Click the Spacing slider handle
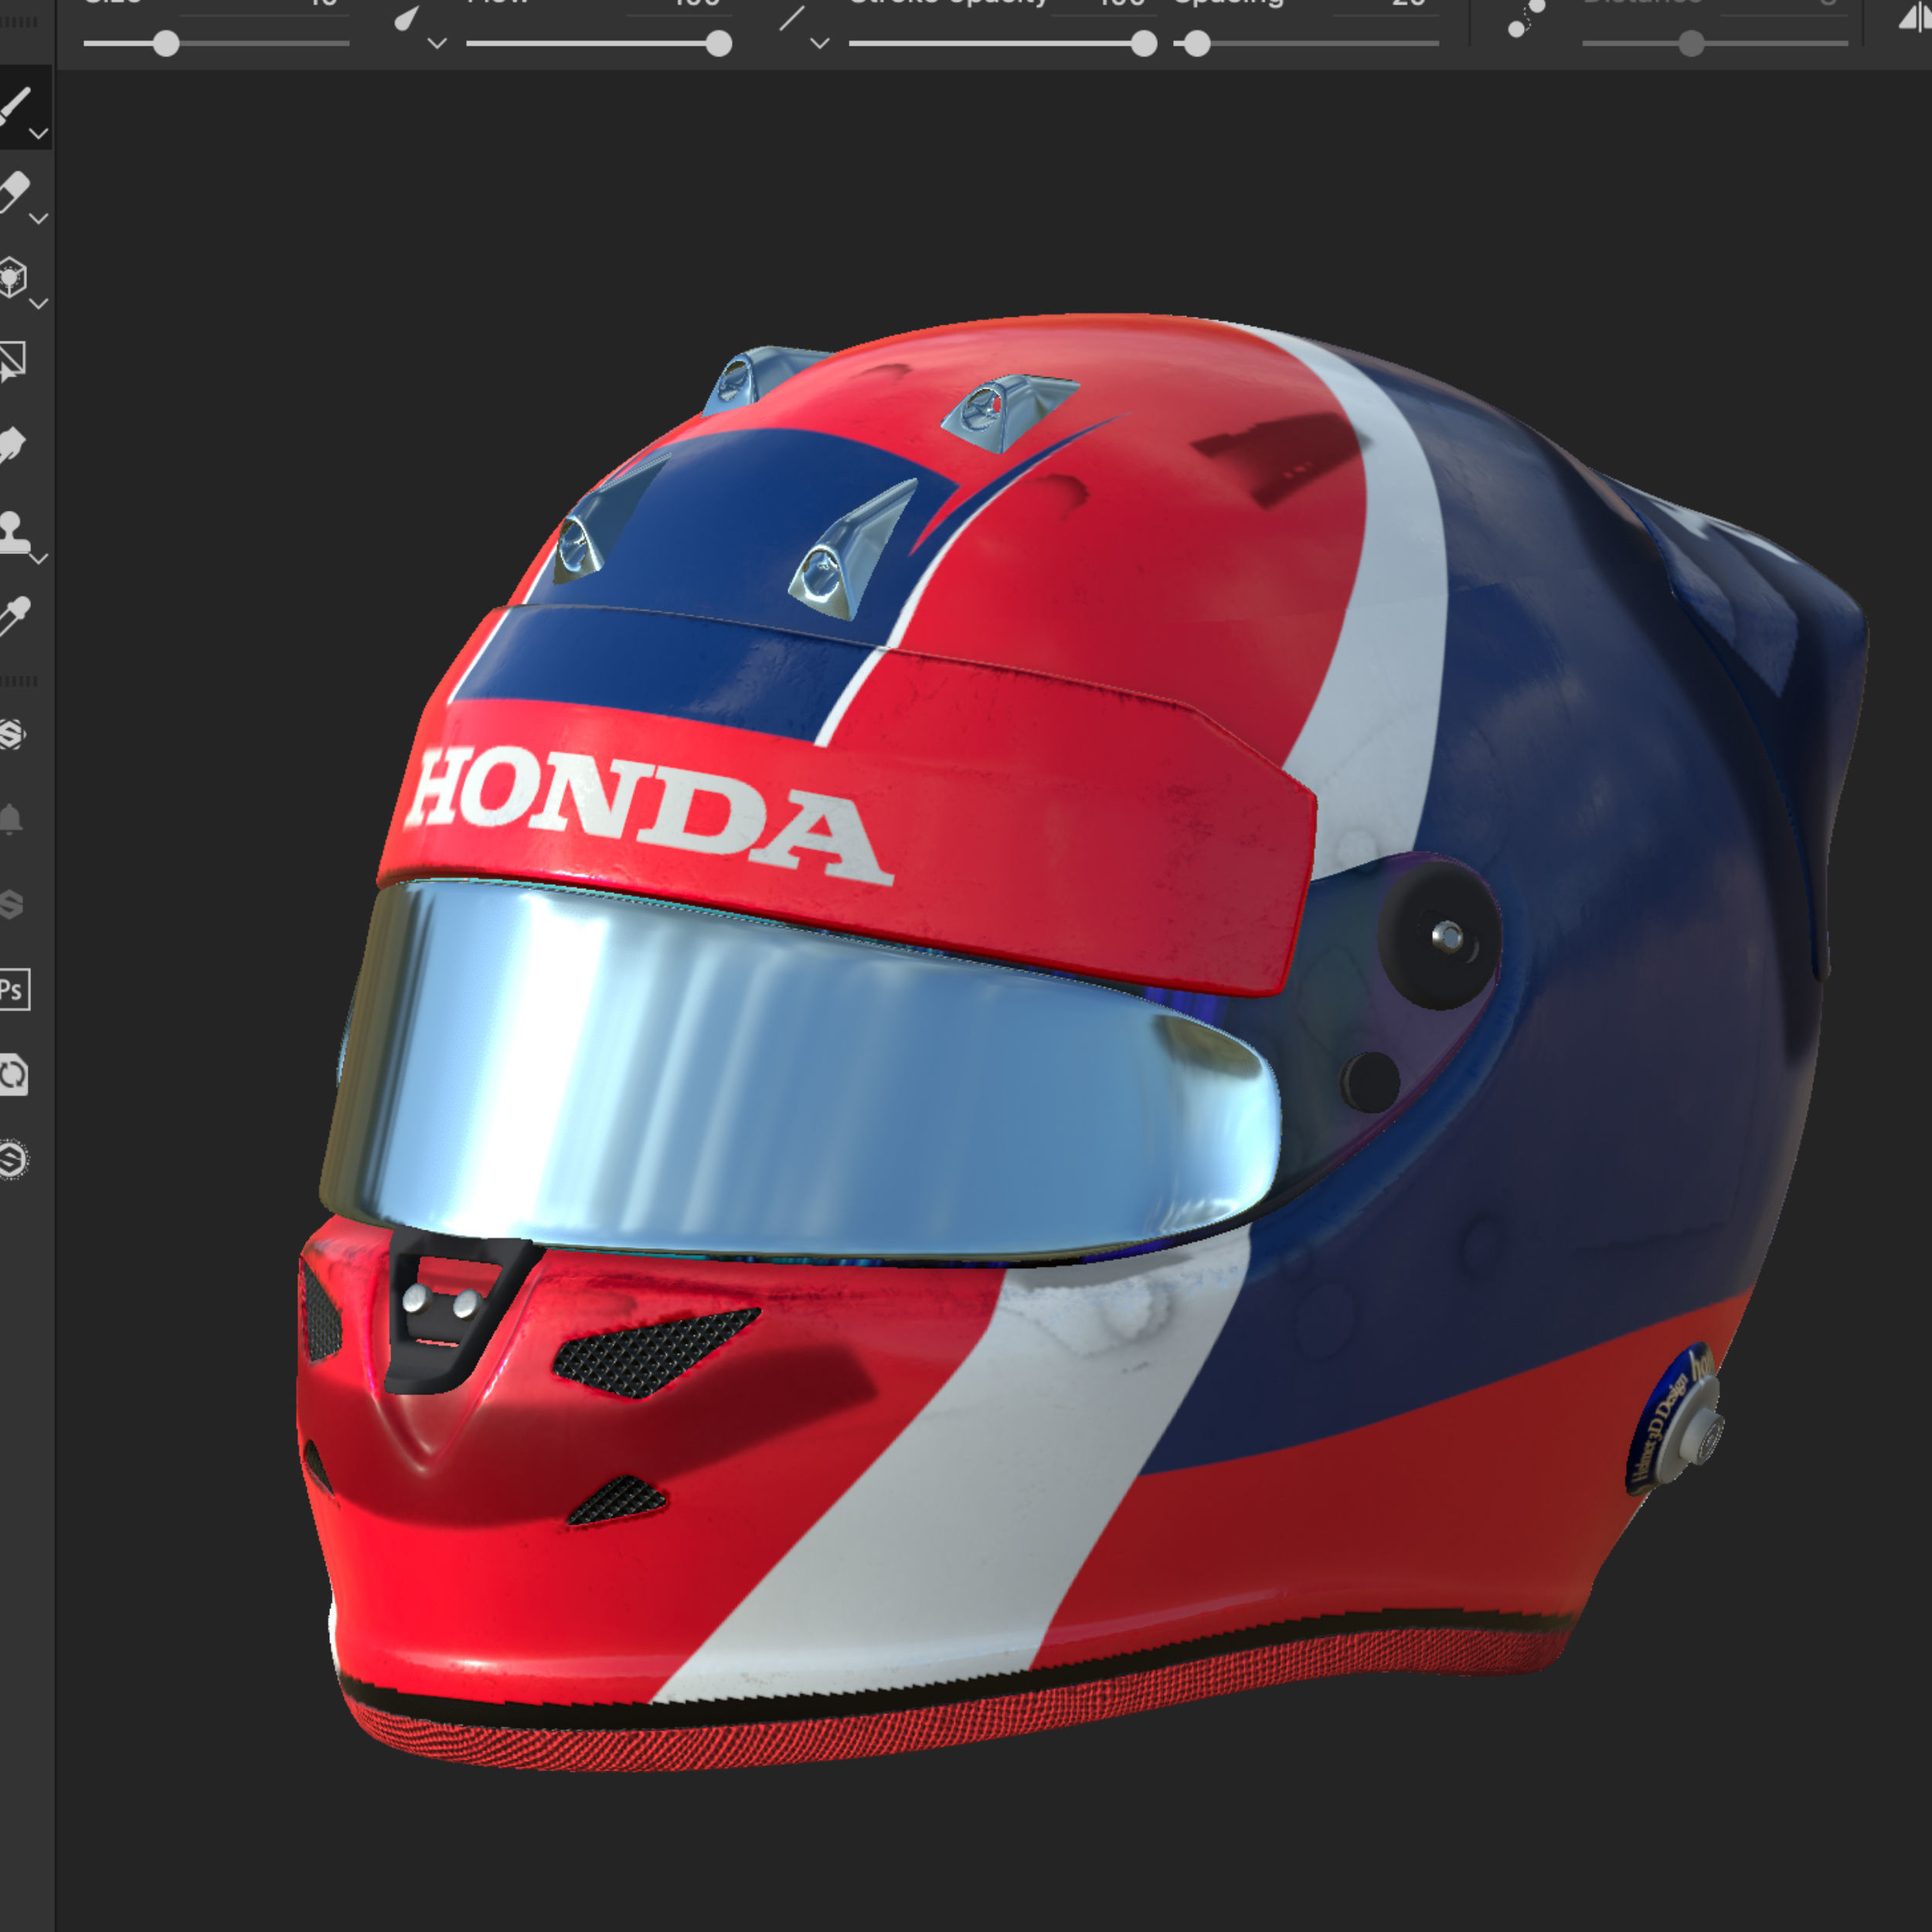 [x=1197, y=43]
